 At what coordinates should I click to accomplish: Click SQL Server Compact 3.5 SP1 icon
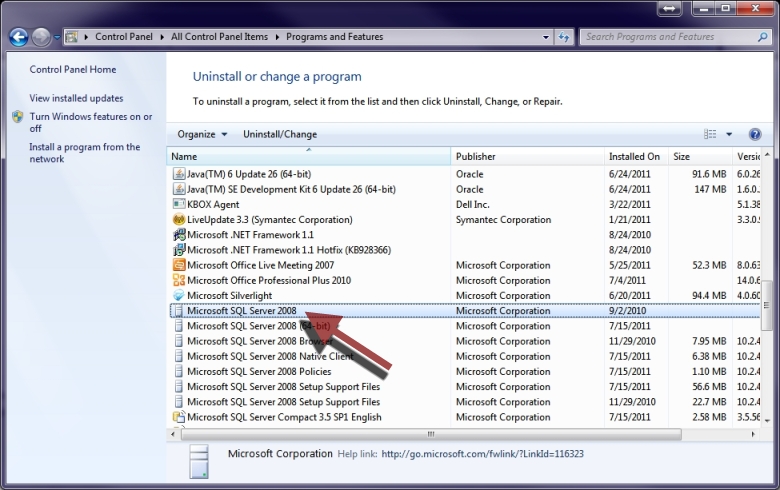[179, 417]
